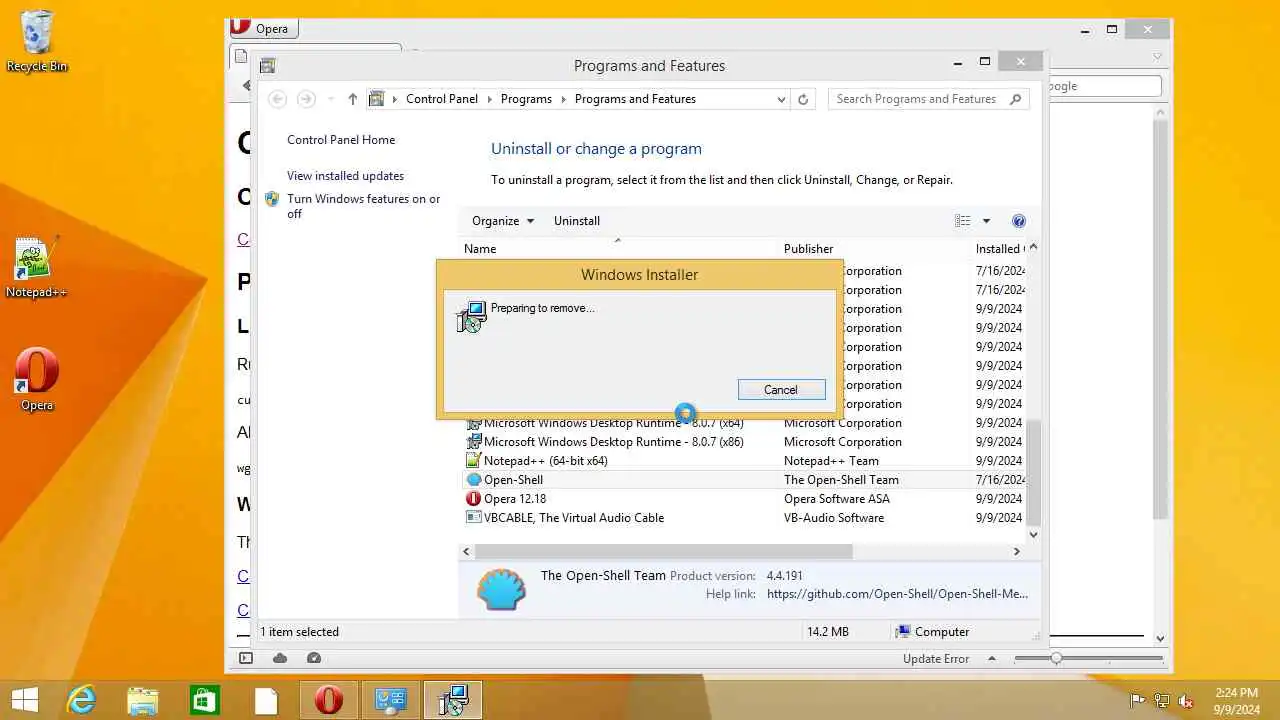Click the Notepad++ row icon

(474, 461)
